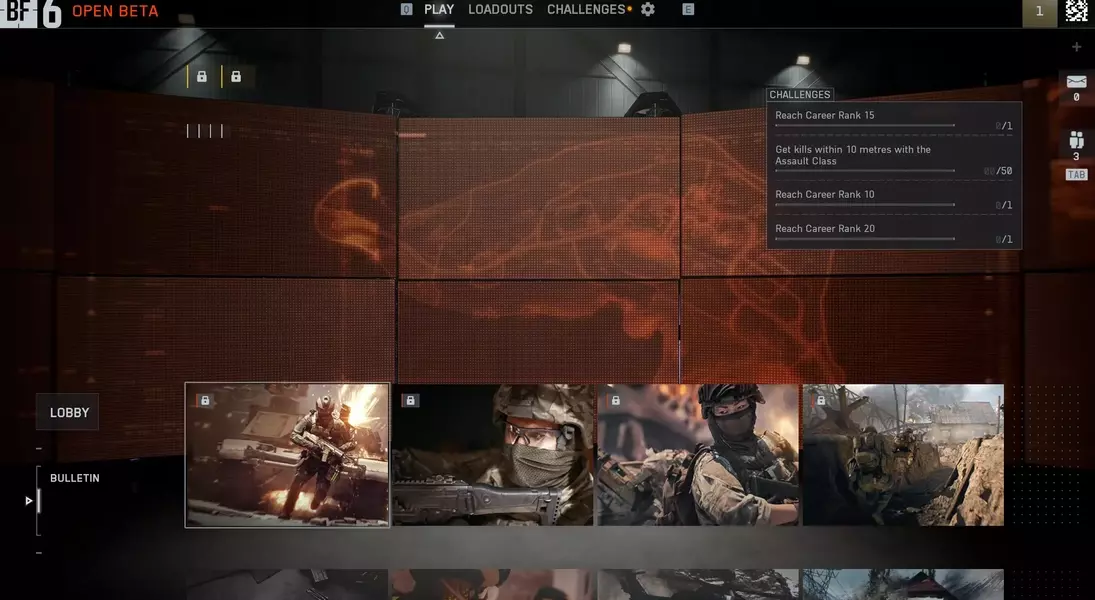Select the trench battlefield card
This screenshot has width=1095, height=600.
tap(904, 455)
